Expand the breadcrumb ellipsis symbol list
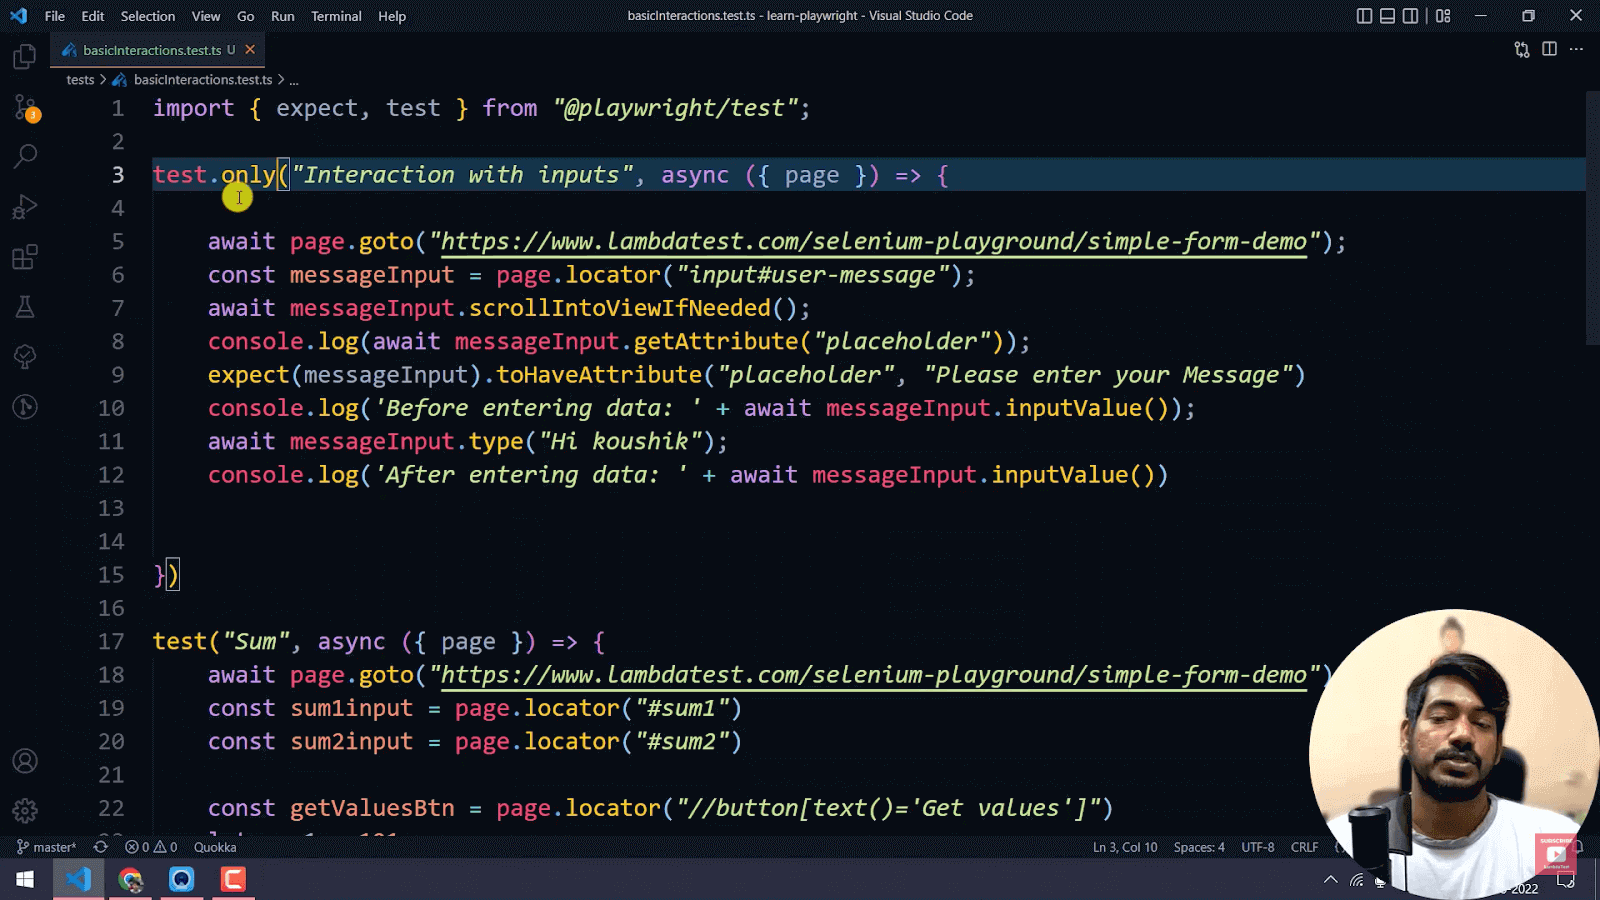This screenshot has height=900, width=1600. (294, 80)
